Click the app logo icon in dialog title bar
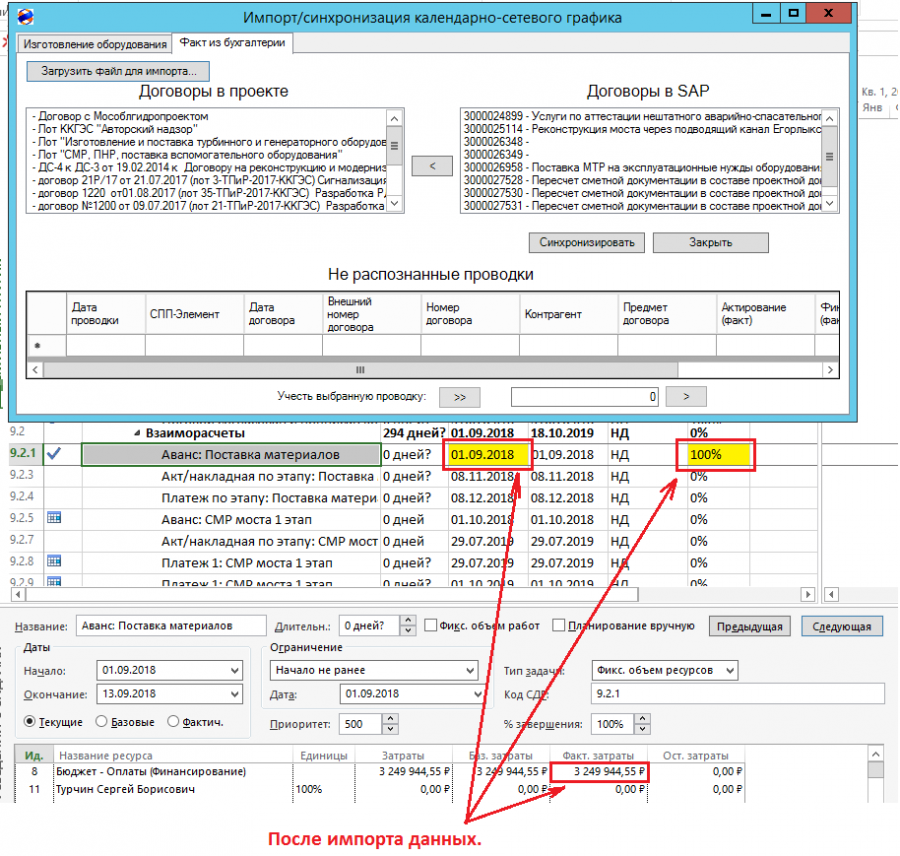 point(25,17)
